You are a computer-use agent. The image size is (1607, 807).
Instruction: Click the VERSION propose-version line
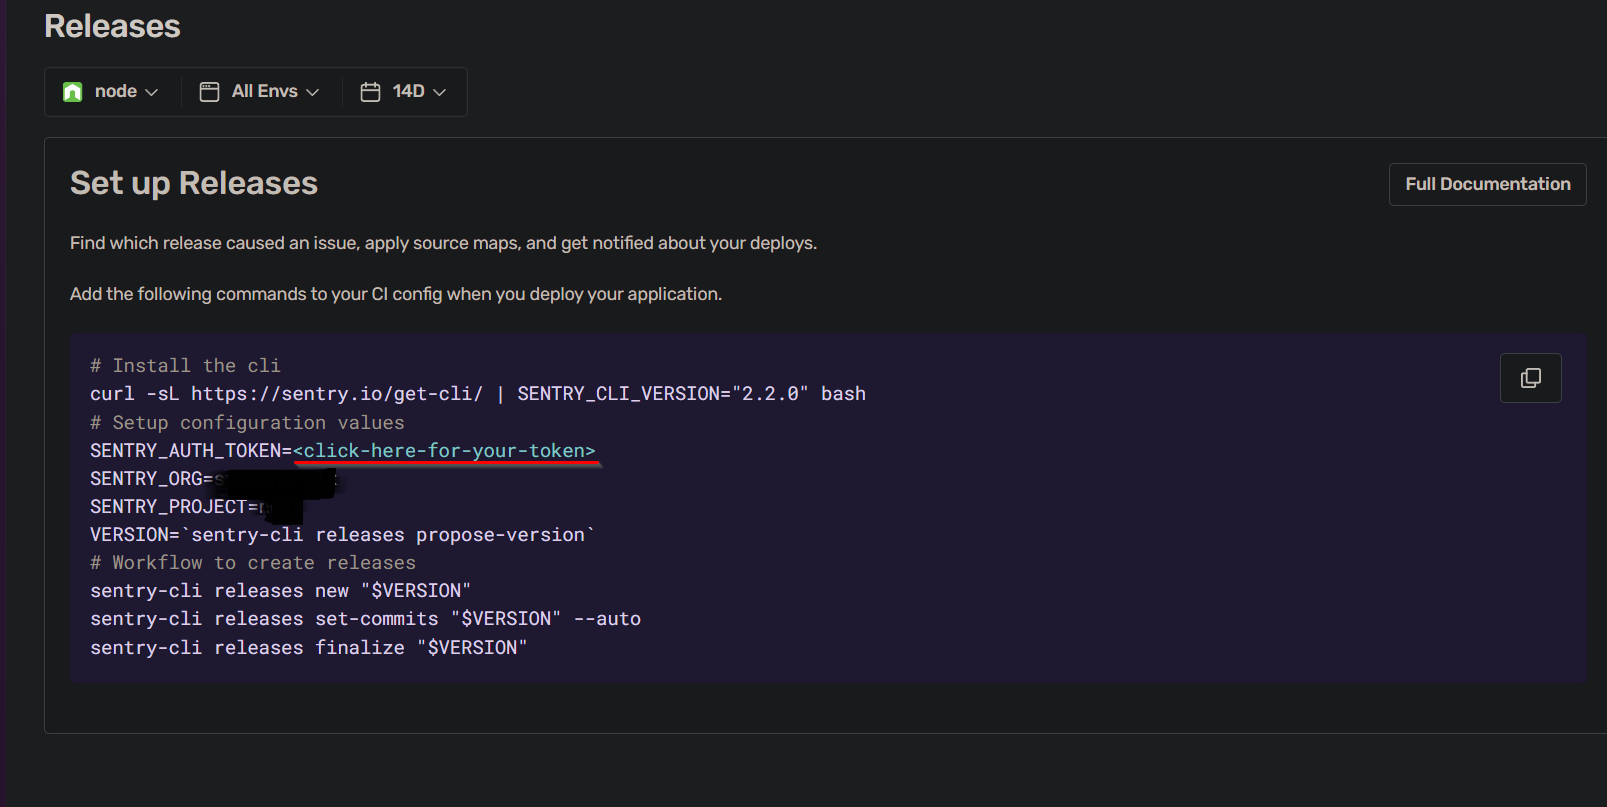[342, 535]
